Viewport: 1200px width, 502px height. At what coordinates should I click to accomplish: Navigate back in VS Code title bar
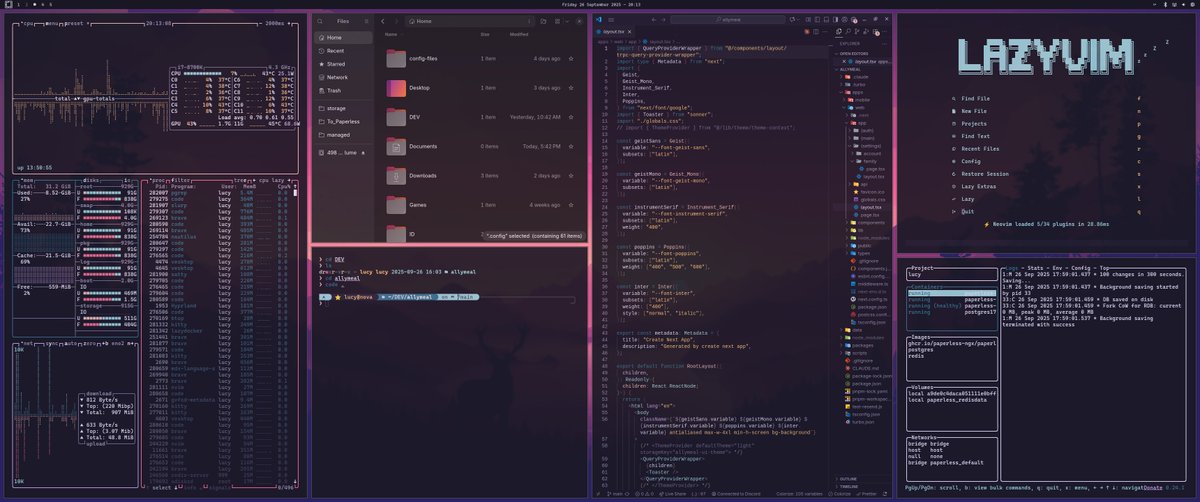pyautogui.click(x=654, y=20)
